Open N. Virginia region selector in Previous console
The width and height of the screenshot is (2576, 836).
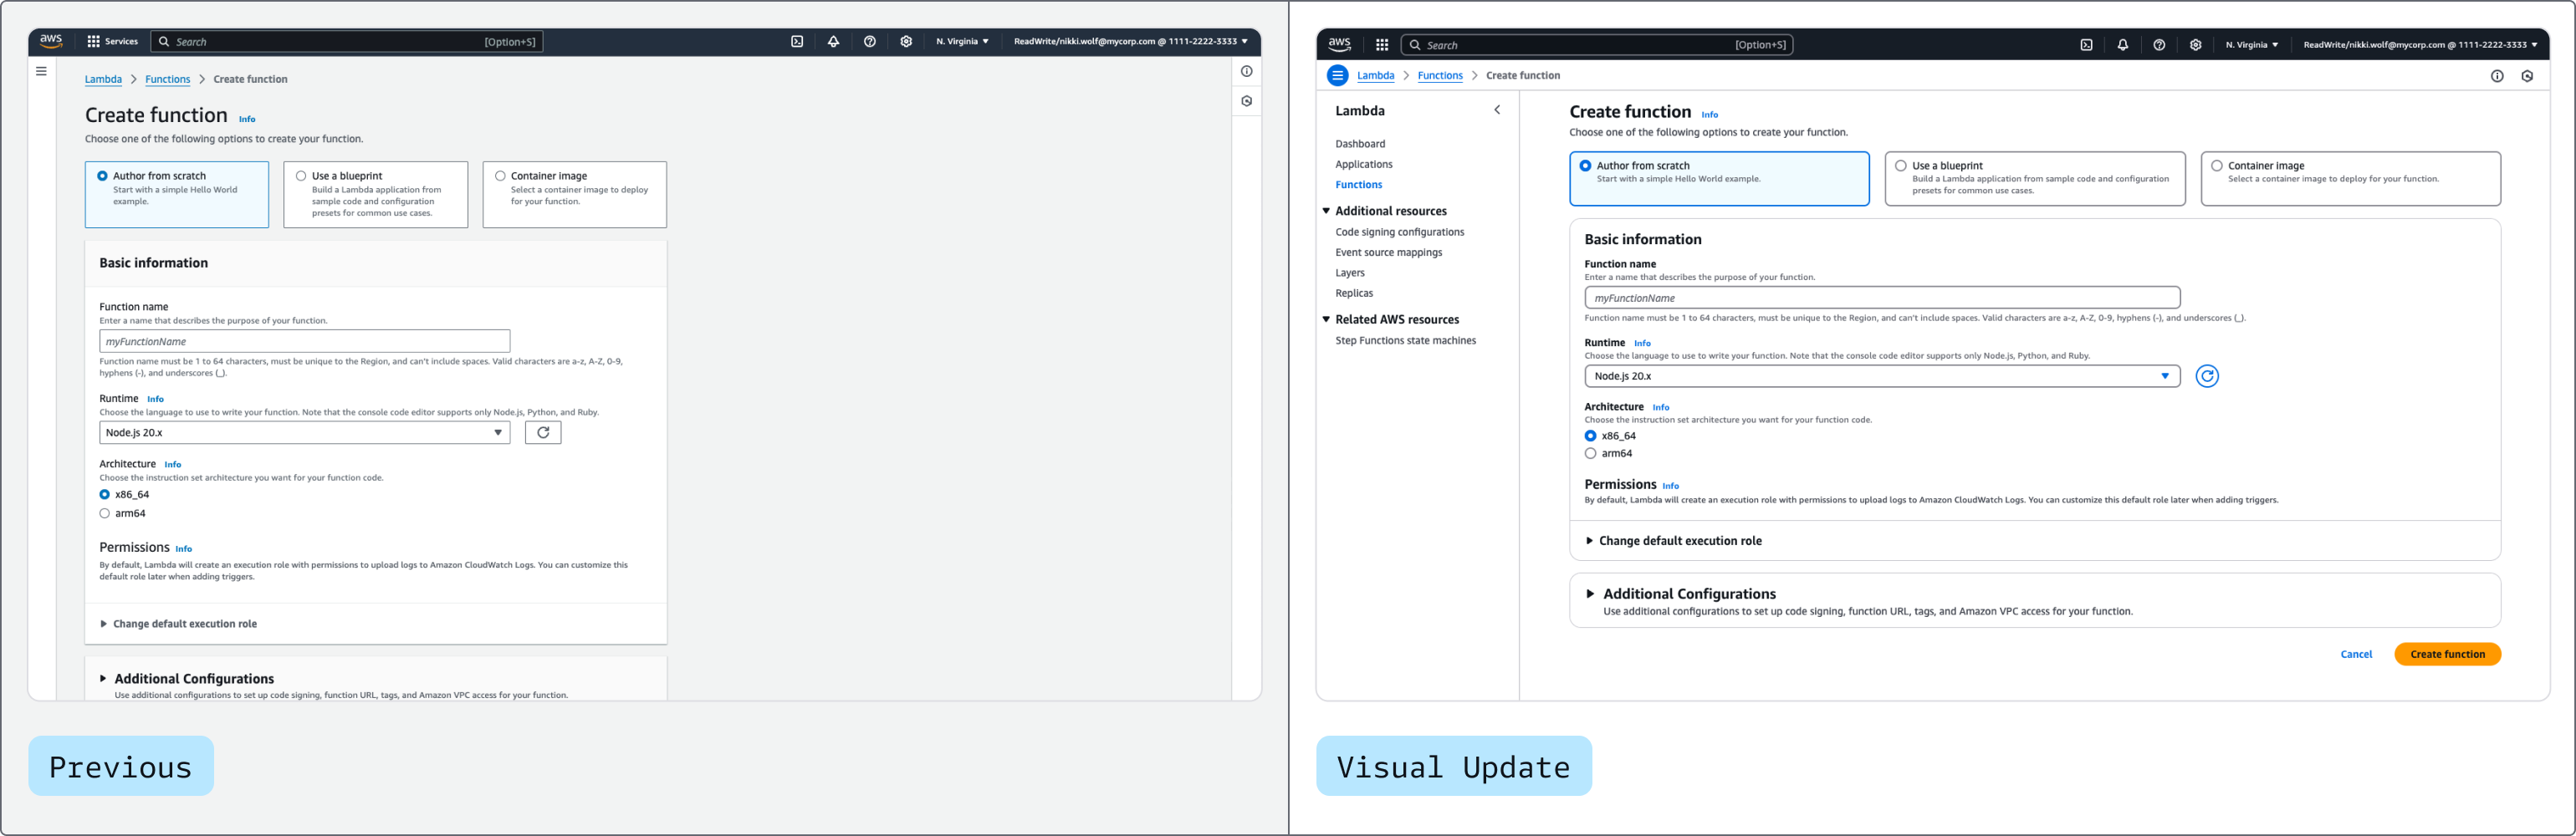coord(962,41)
